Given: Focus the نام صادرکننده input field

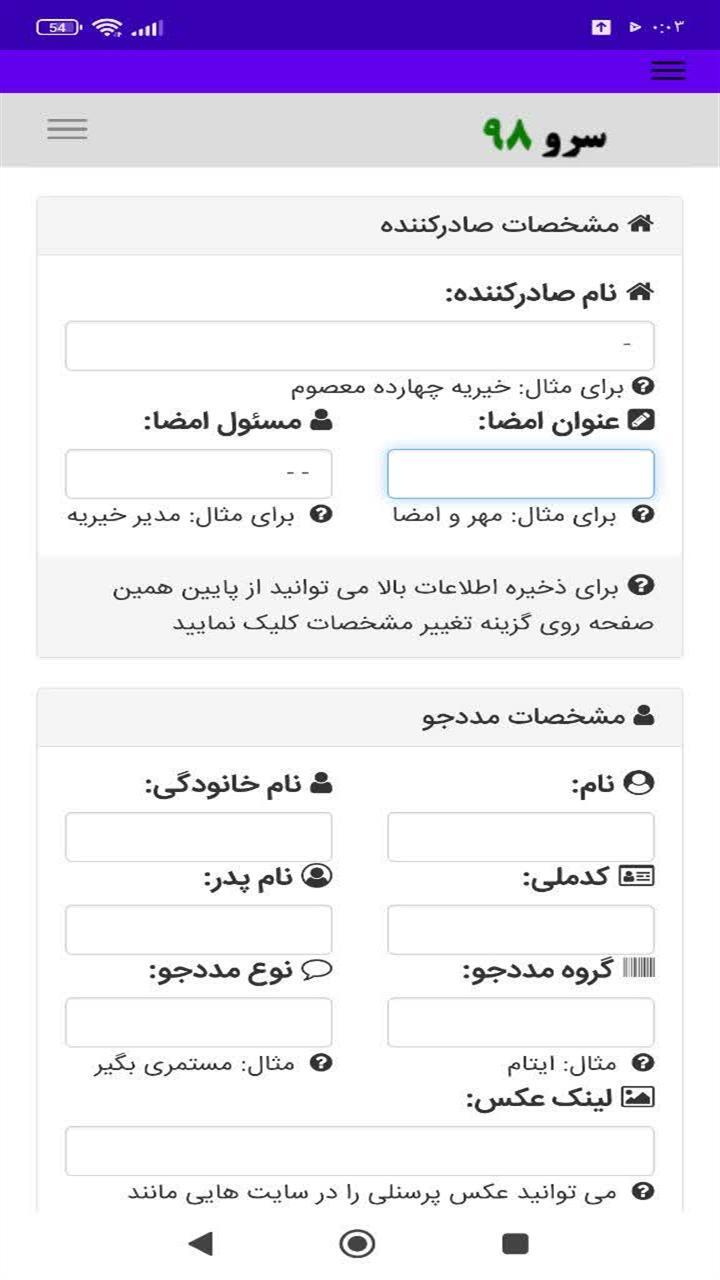Looking at the screenshot, I should pyautogui.click(x=360, y=346).
